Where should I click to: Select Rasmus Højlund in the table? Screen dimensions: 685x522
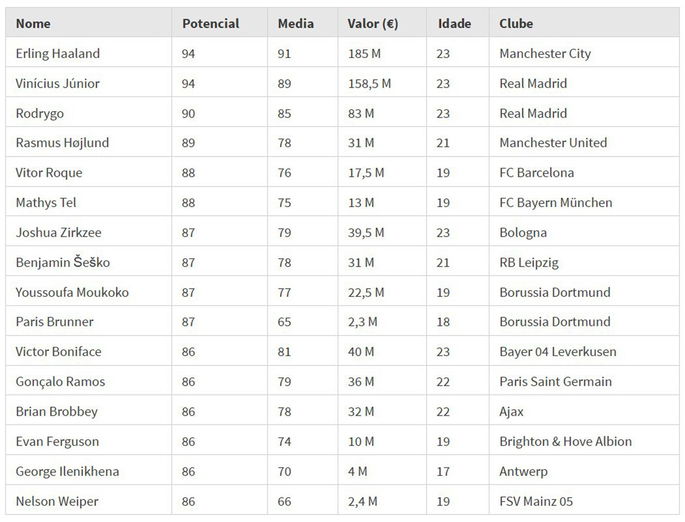coord(63,143)
